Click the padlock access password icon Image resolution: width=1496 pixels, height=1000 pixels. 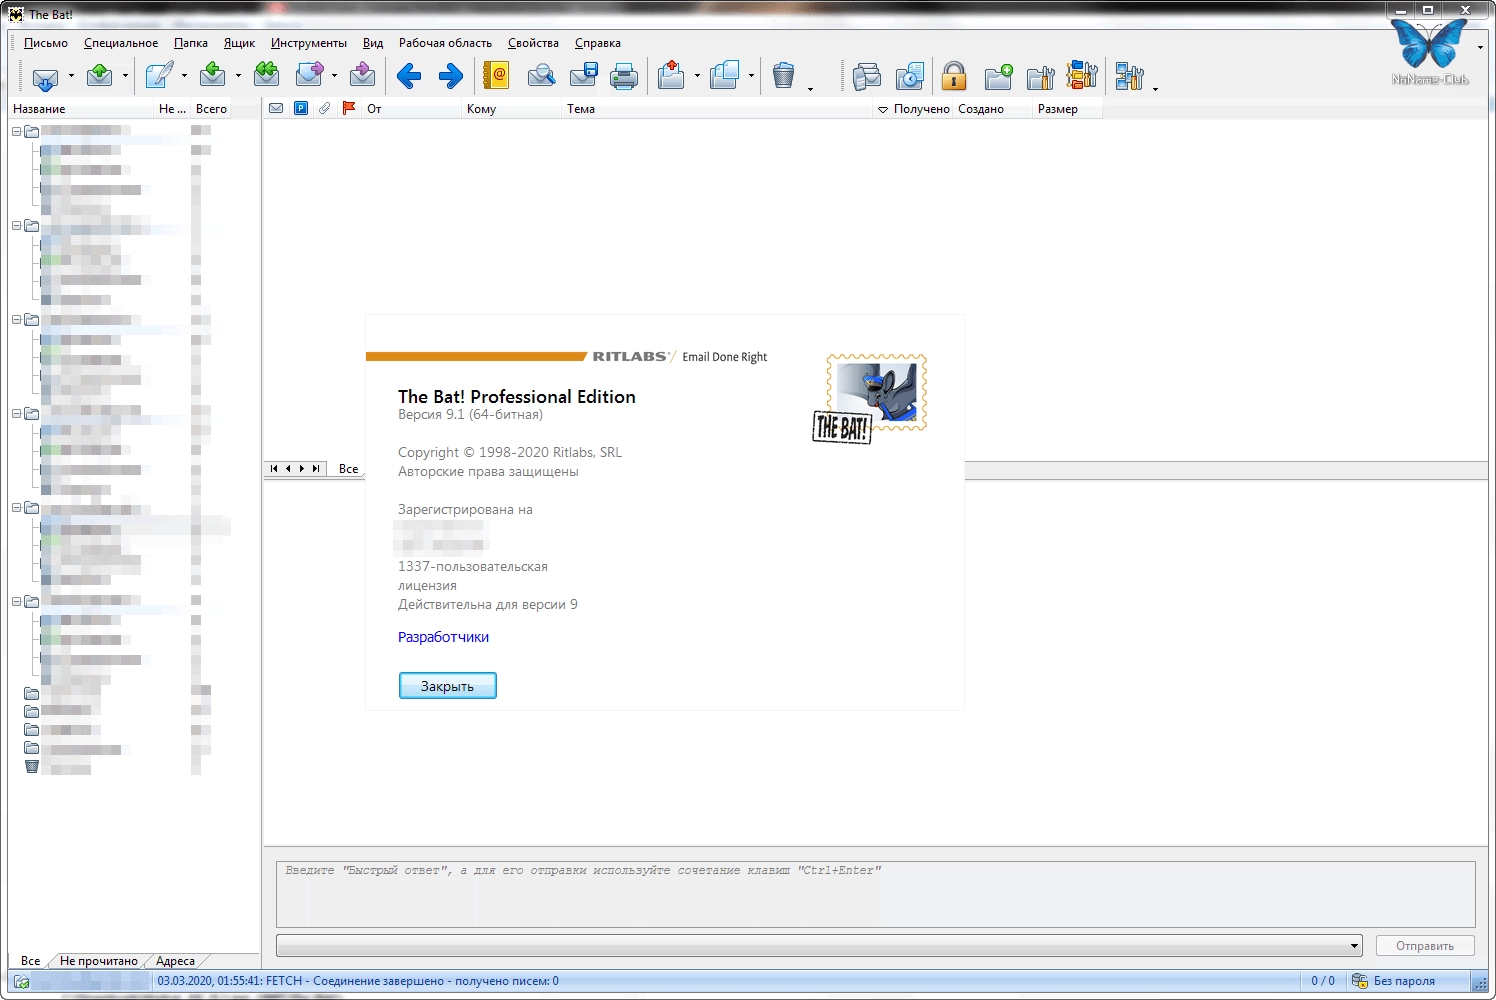(x=954, y=75)
